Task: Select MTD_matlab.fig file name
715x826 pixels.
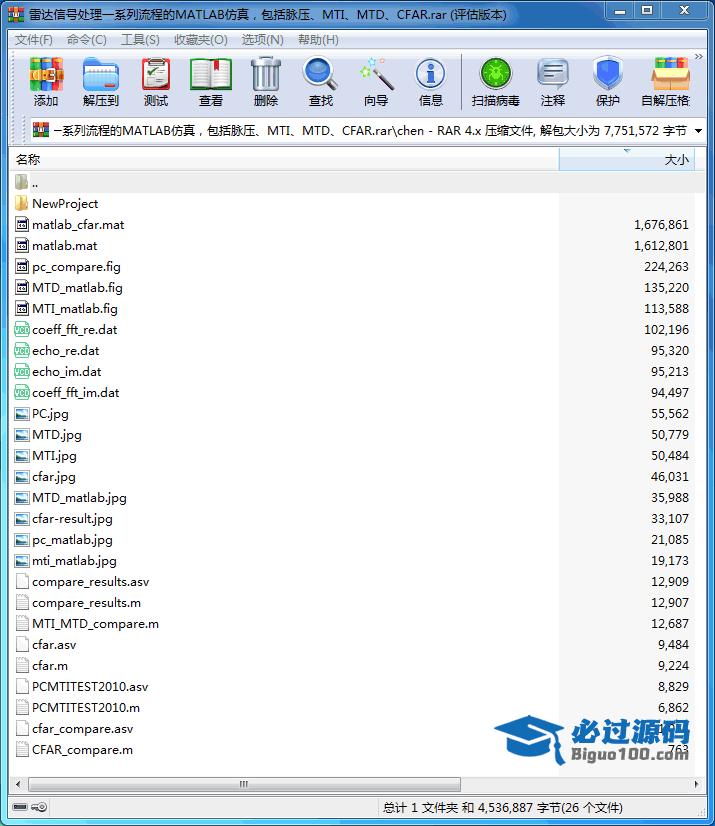Action: tap(77, 288)
